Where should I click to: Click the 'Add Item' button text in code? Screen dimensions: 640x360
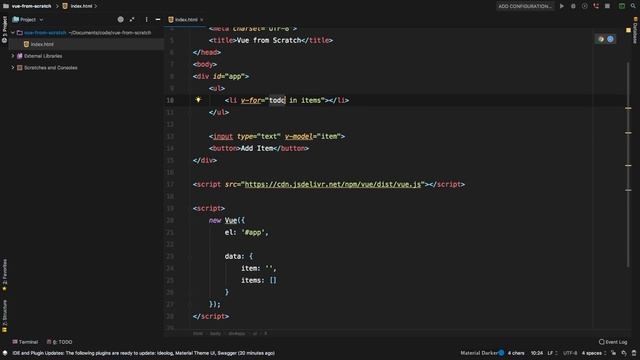tap(257, 149)
